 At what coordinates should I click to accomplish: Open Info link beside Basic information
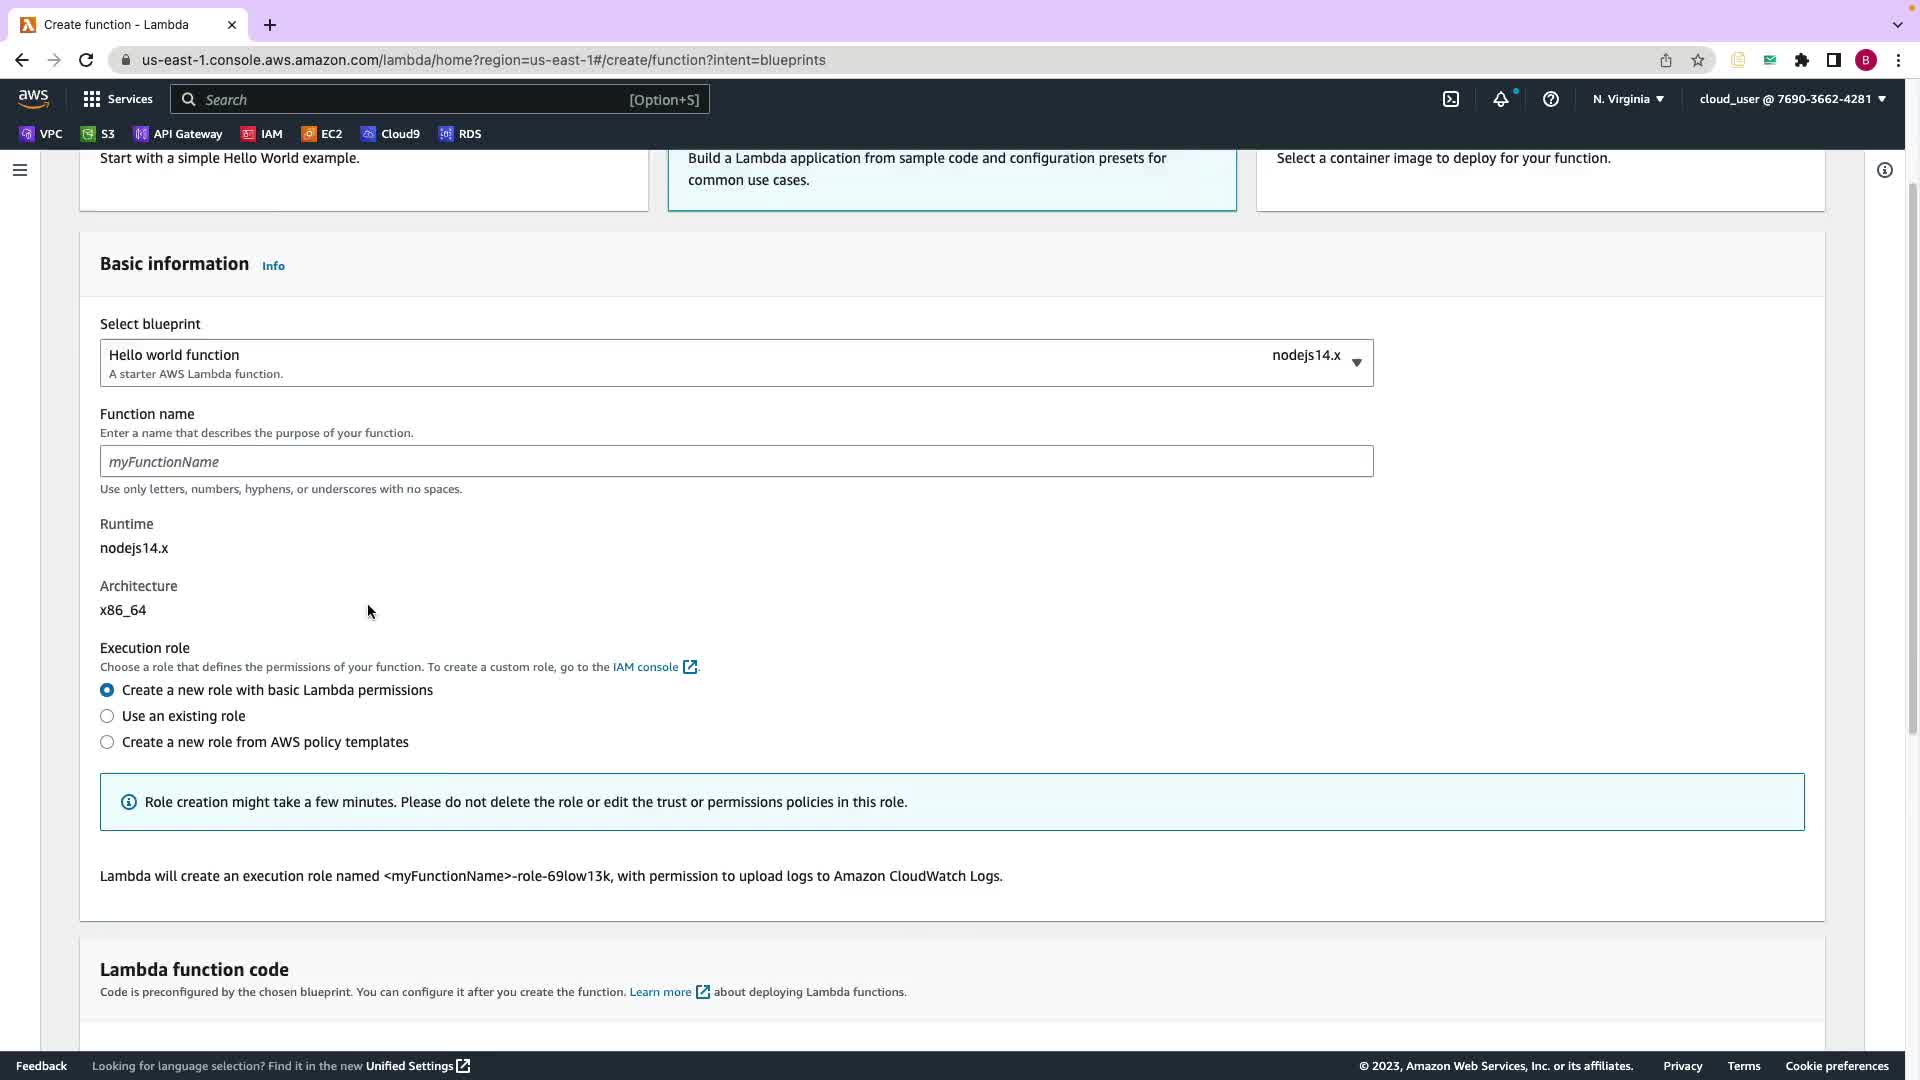click(x=273, y=266)
